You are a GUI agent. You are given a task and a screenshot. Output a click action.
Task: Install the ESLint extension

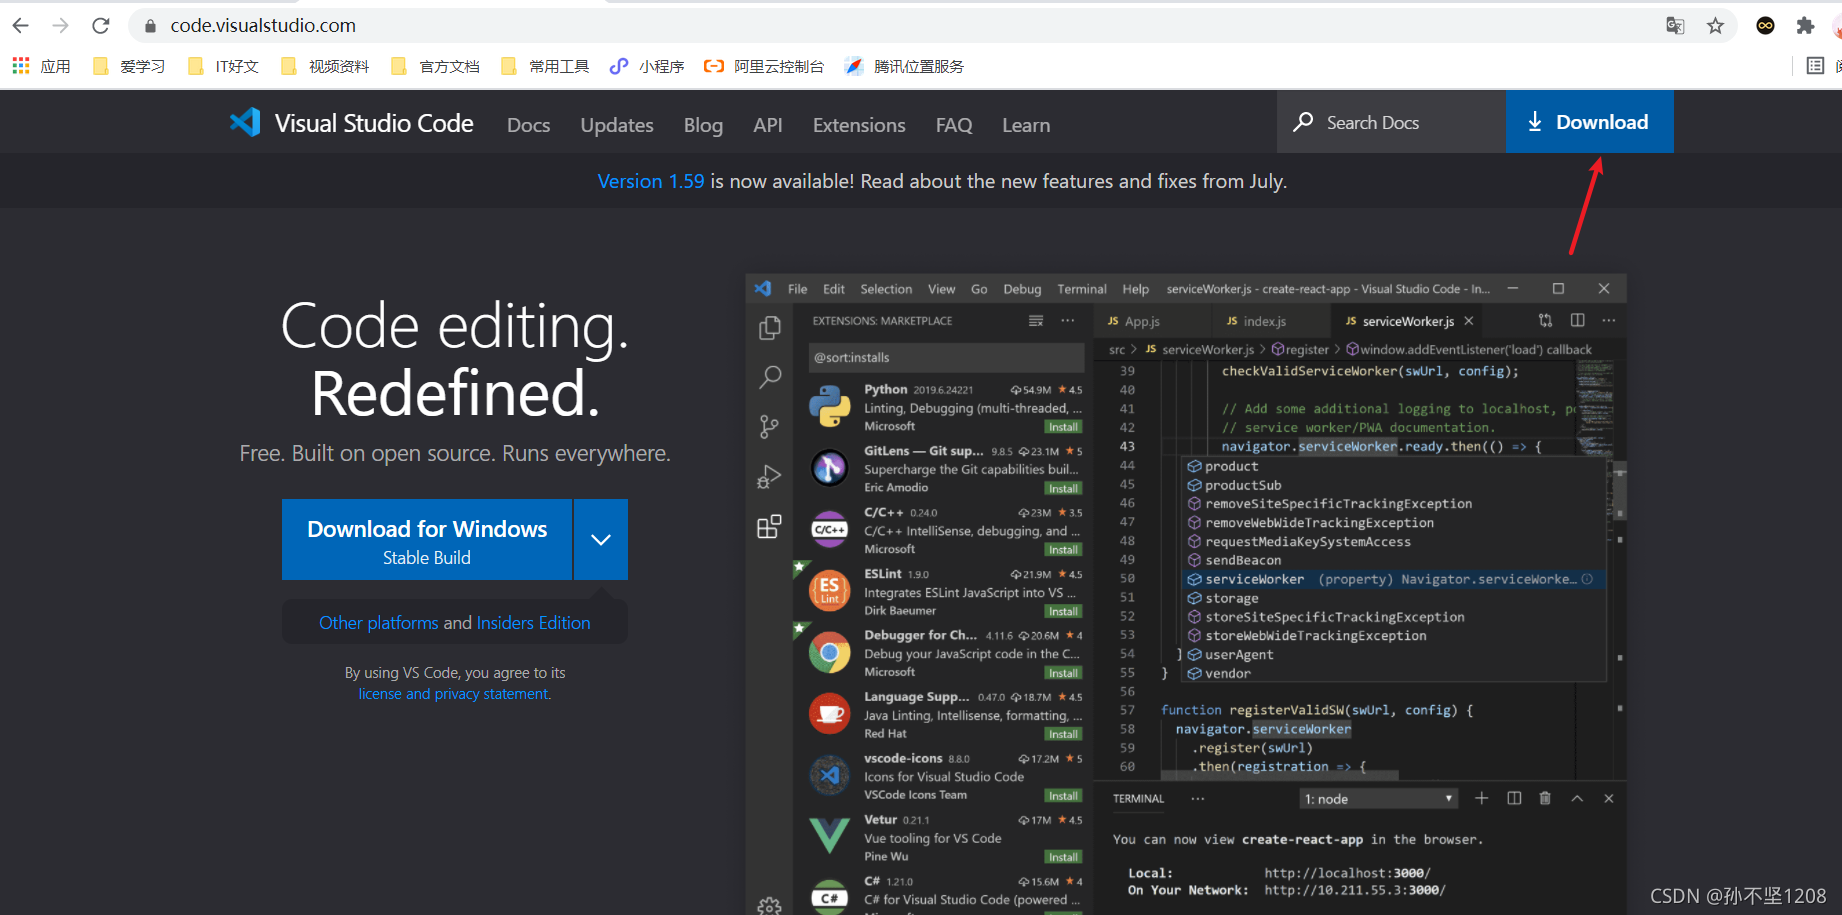tap(1063, 612)
